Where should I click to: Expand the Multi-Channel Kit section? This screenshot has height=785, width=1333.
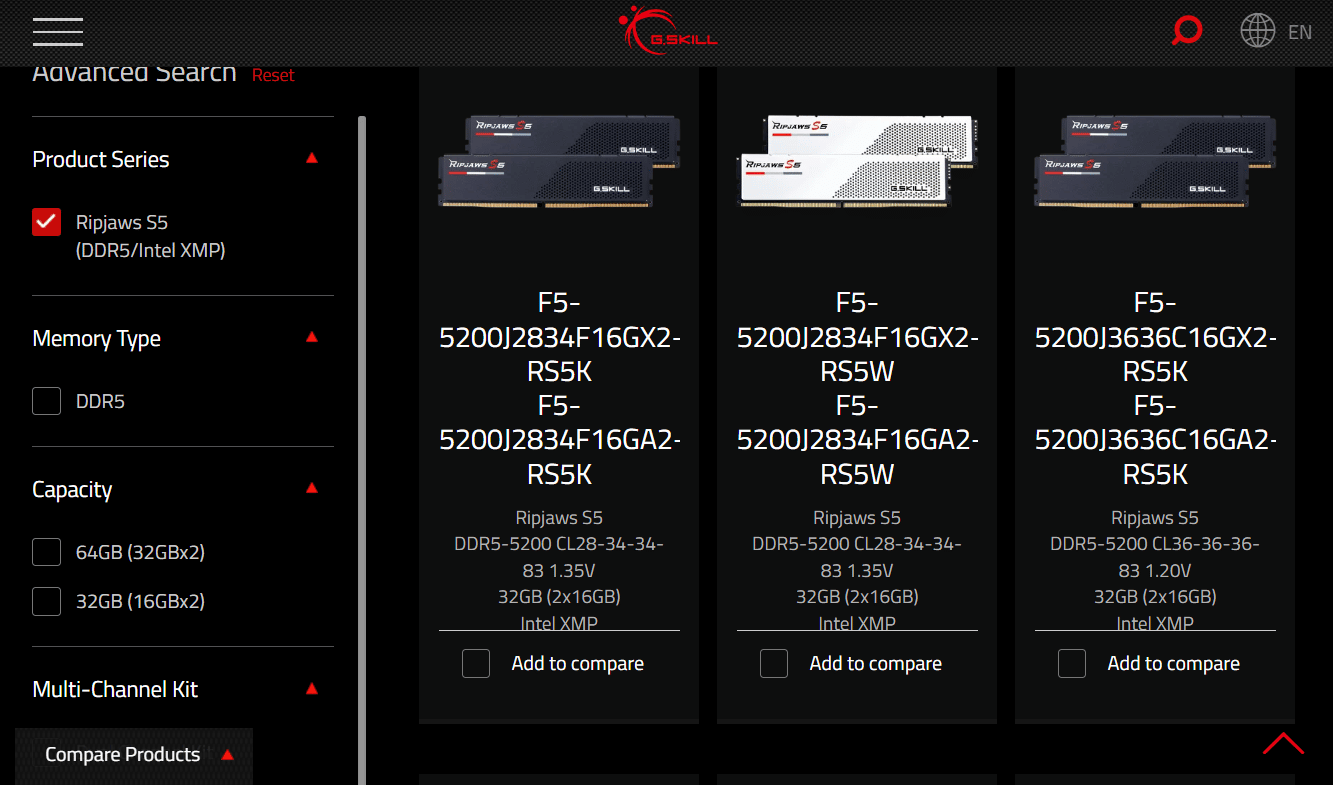[312, 688]
